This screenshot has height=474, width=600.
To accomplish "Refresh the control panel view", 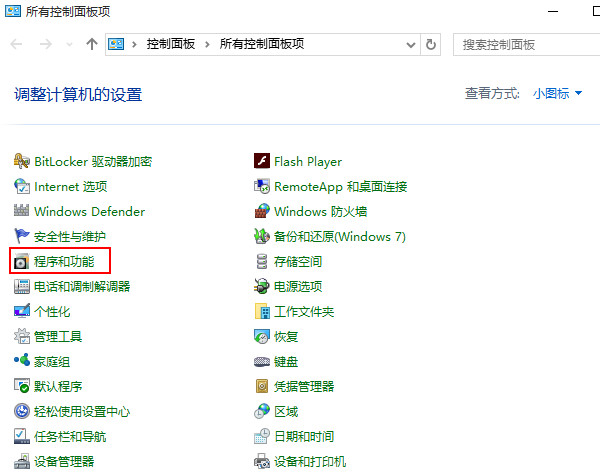I will (x=430, y=45).
